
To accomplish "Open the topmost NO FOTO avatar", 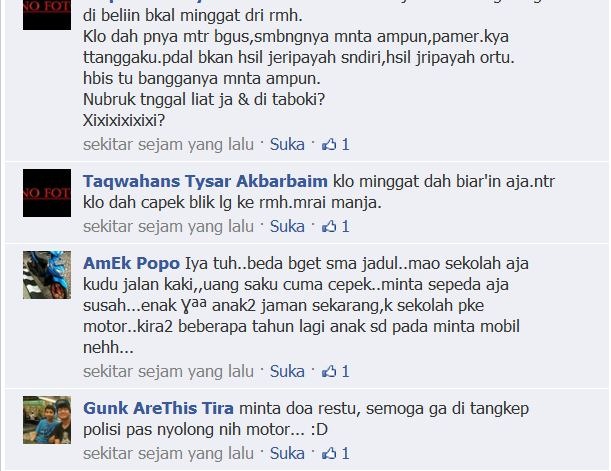I will (x=47, y=15).
